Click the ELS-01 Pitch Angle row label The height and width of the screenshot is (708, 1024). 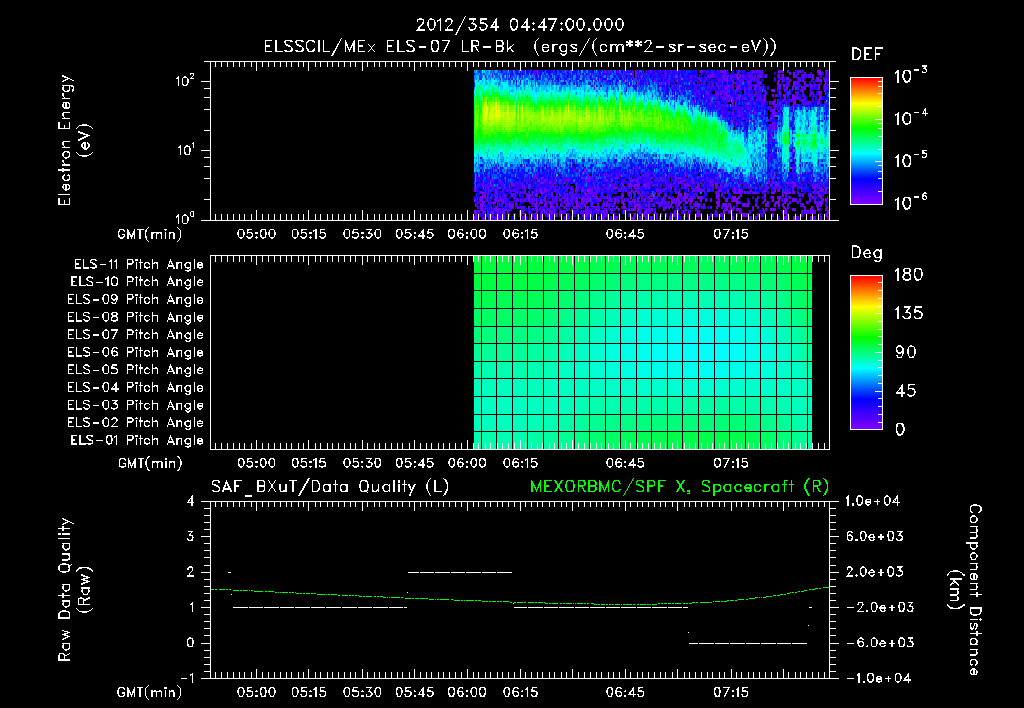coord(137,440)
